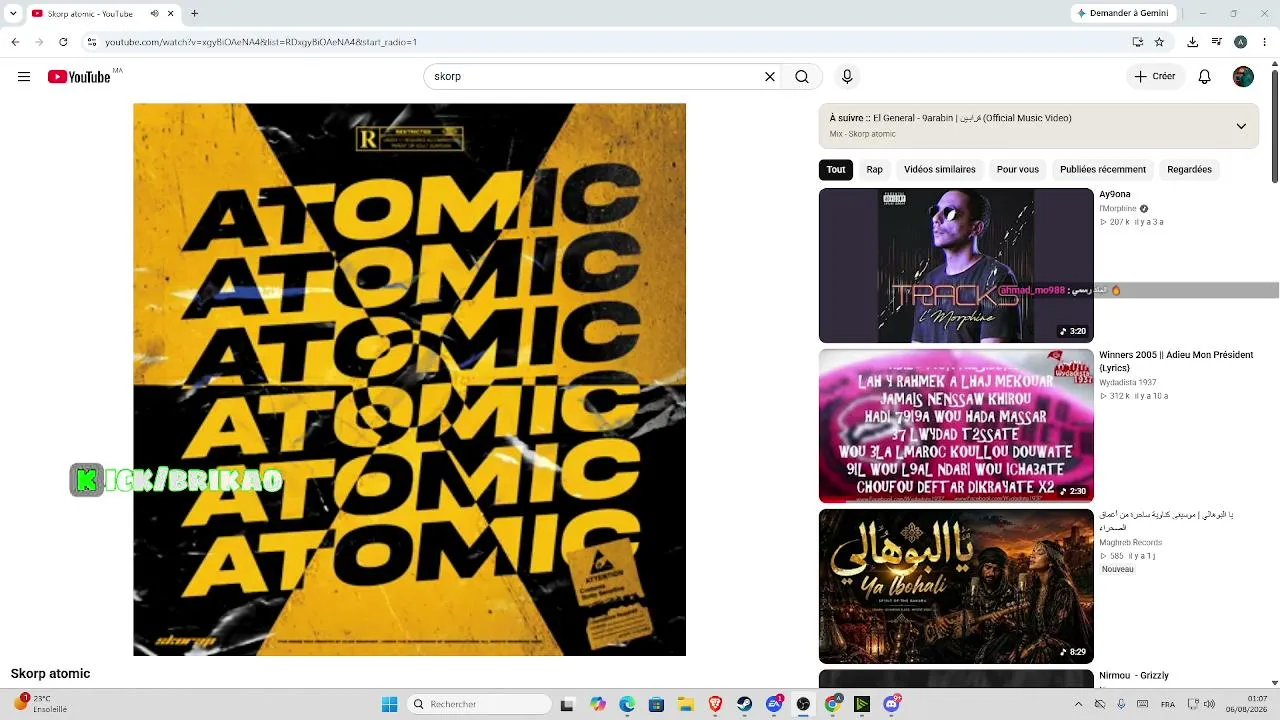Open the YouTube hamburger guide menu

click(24, 77)
